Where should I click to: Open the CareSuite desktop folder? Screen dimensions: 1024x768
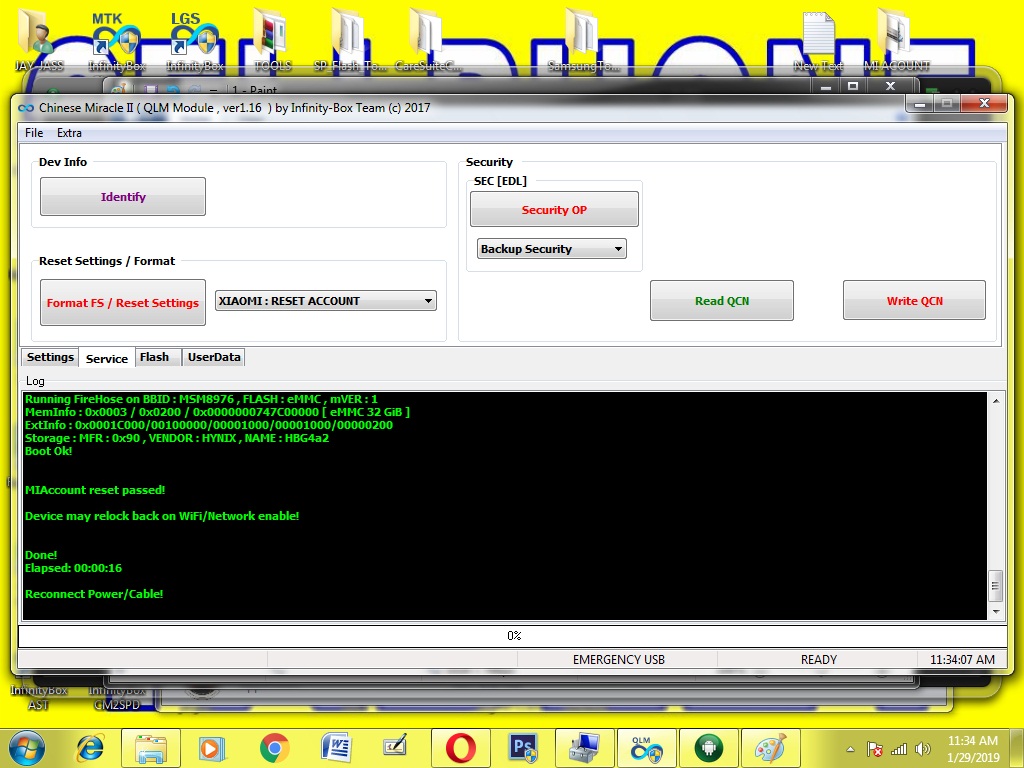428,40
